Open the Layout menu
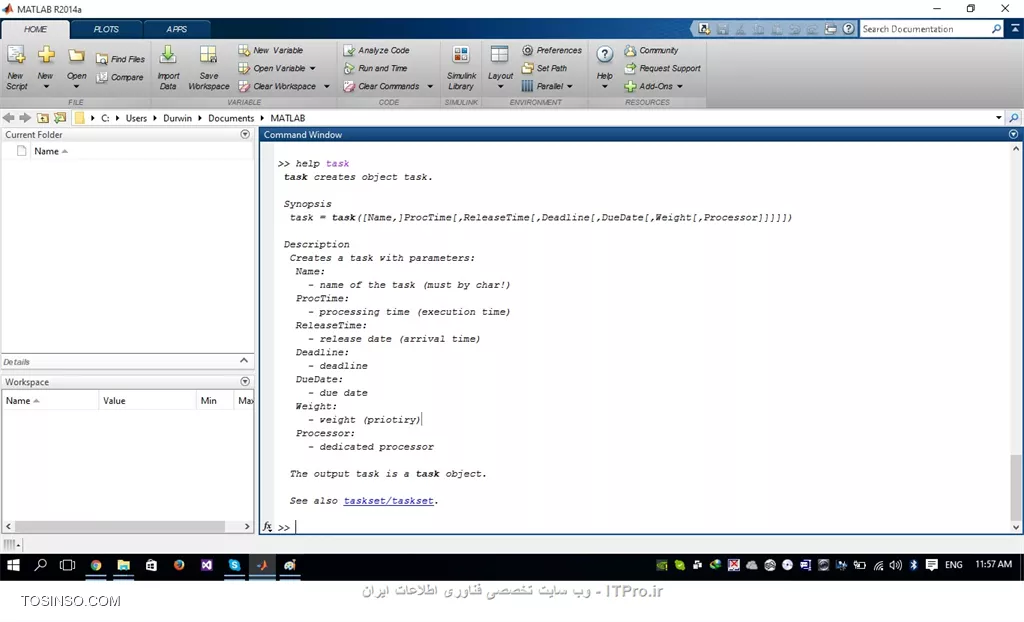The width and height of the screenshot is (1024, 622). coord(500,67)
